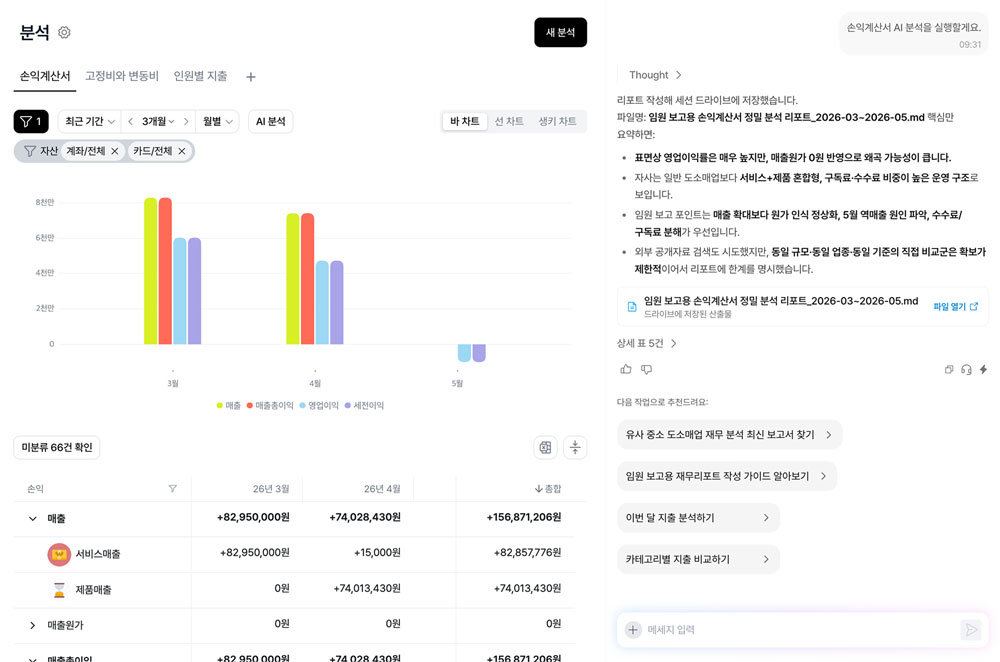
Task: Focus the 메세지 입력 field
Action: [x=800, y=629]
